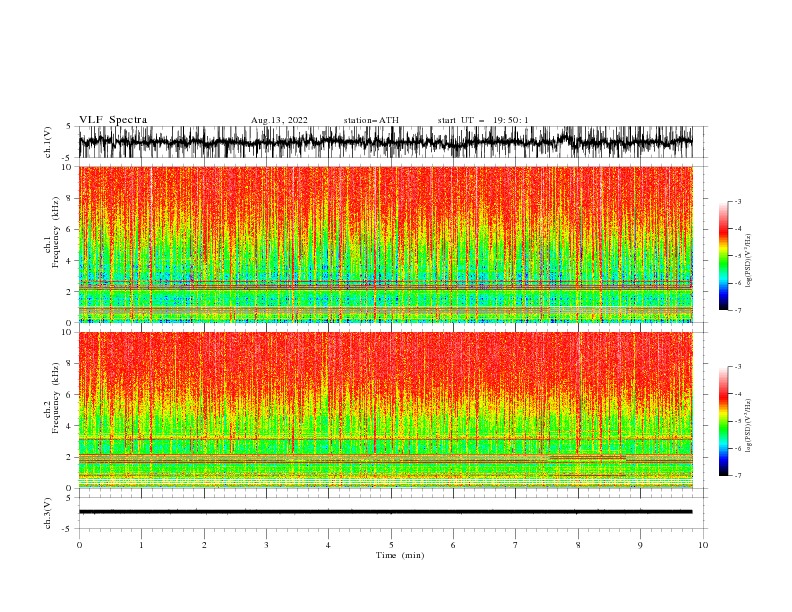Click the ch.1 frequency tick label "6"
Screen dimensions: 792x612
(x=70, y=229)
